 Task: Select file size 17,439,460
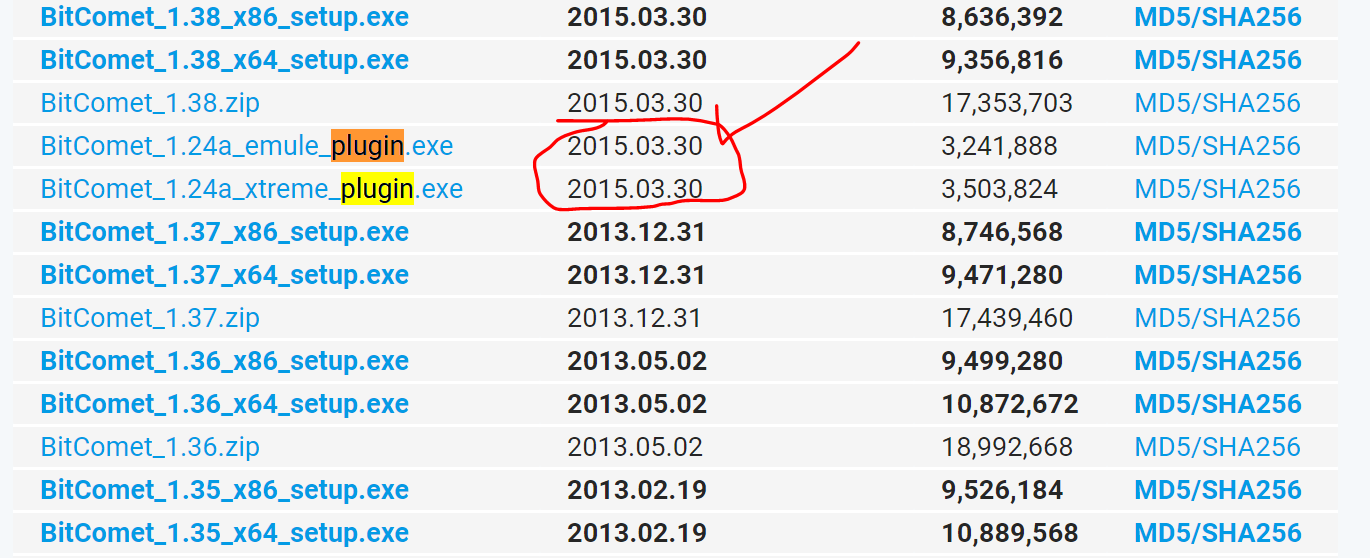(x=1007, y=318)
